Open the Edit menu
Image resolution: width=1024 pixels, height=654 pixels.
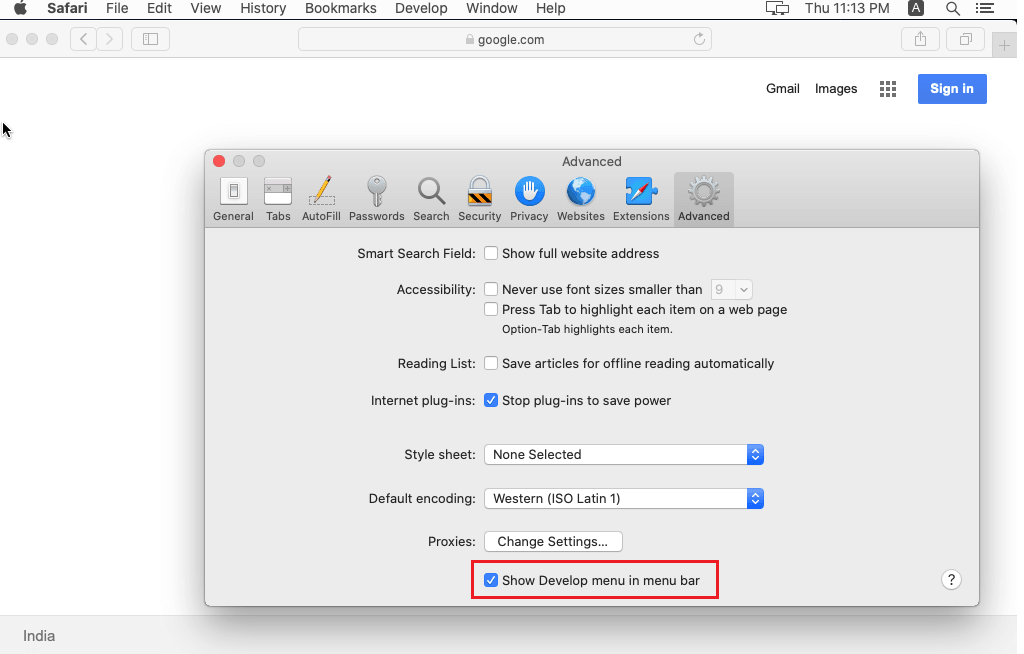point(159,8)
